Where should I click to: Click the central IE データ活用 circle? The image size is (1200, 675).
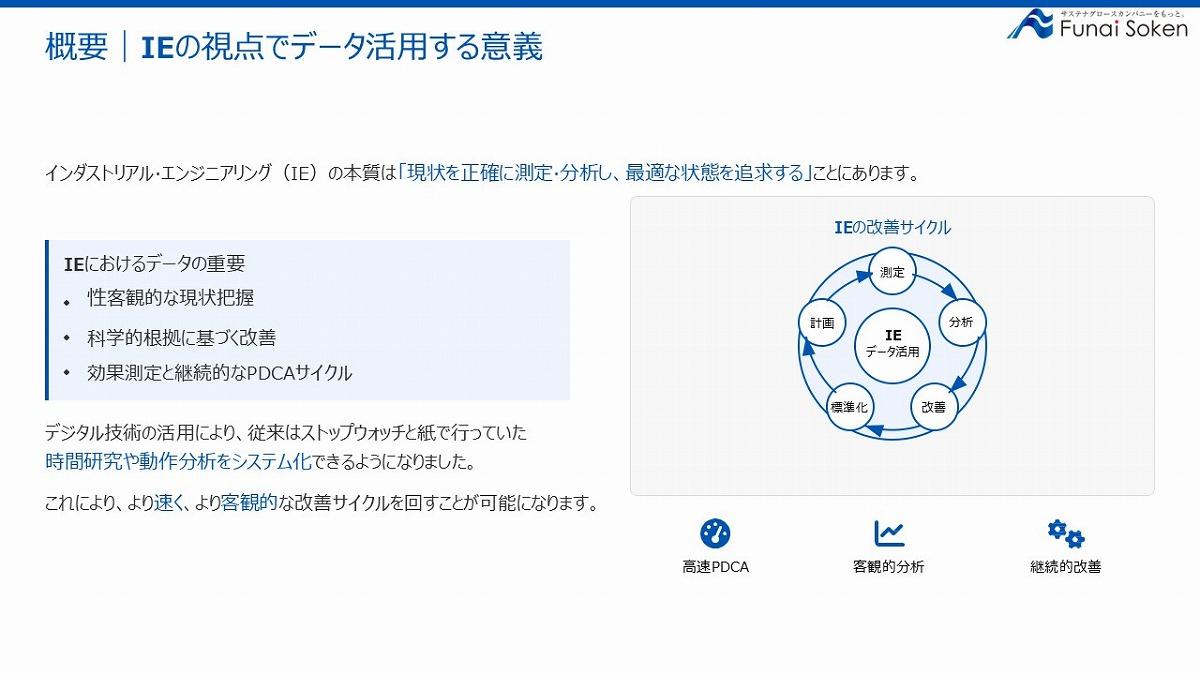892,345
